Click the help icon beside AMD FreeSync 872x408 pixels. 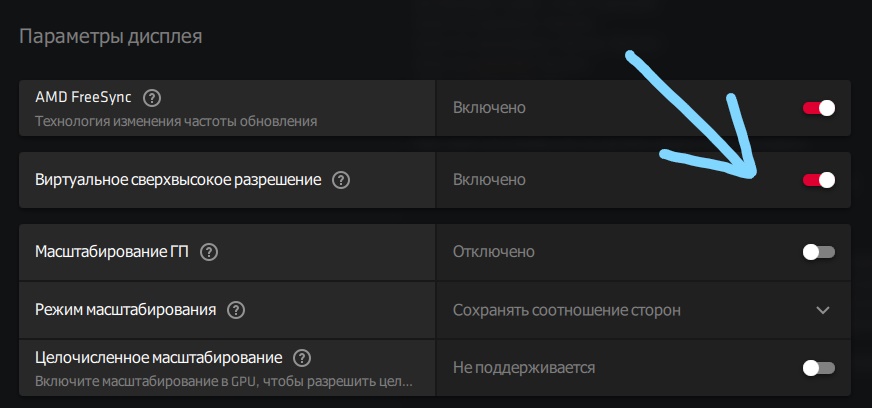[x=152, y=98]
